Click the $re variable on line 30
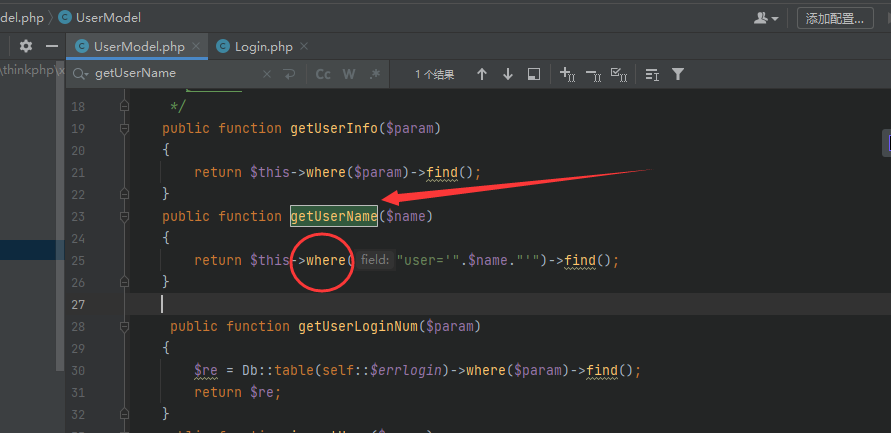This screenshot has width=891, height=433. point(206,370)
